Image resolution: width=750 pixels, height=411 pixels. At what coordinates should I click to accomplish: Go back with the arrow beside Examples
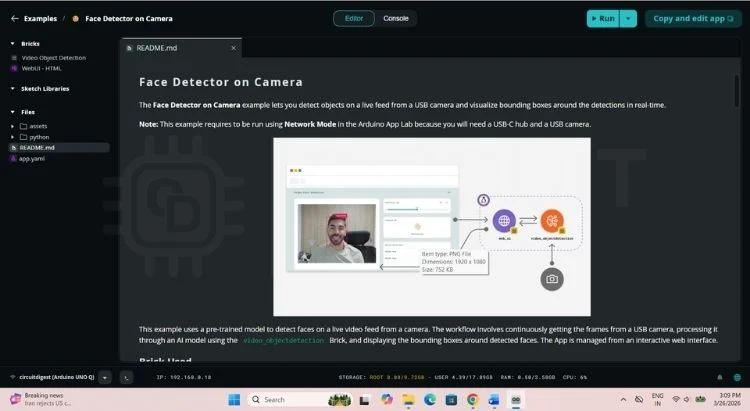[x=14, y=19]
